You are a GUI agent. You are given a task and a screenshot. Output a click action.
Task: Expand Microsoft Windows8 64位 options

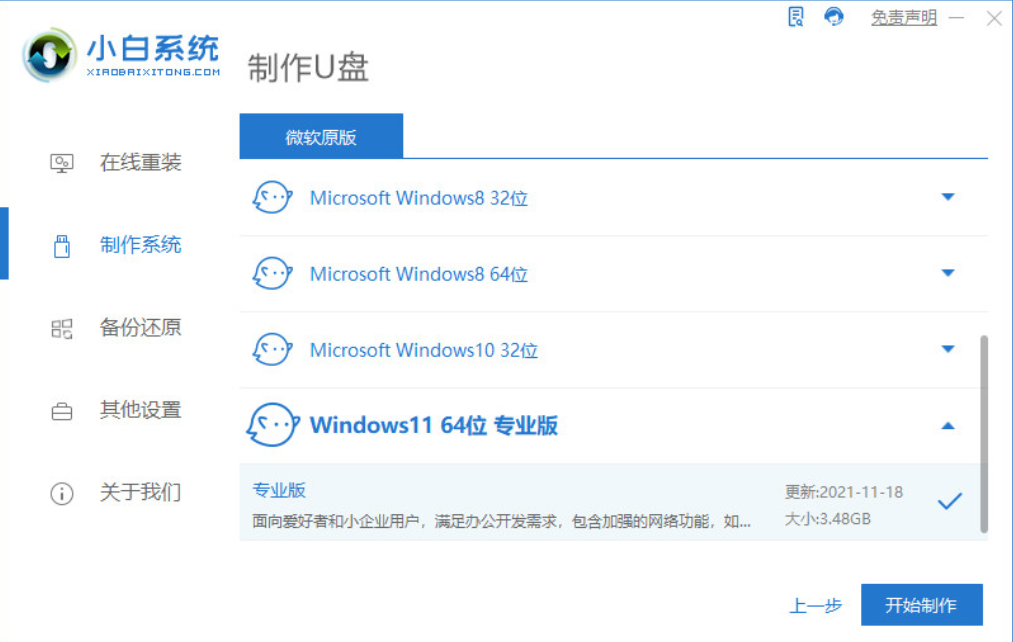(x=948, y=273)
